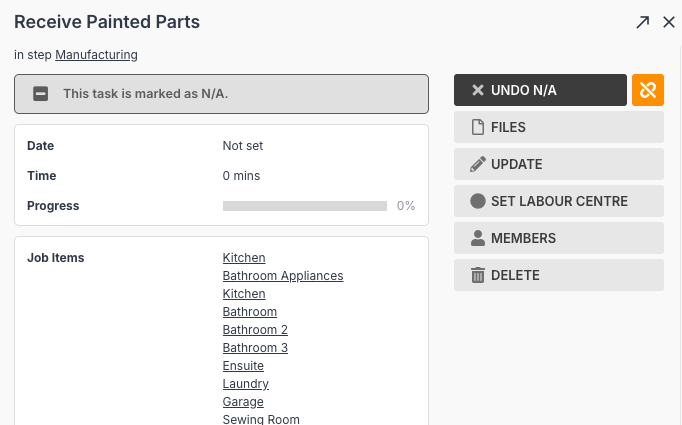Open the Bathroom Appliances job item
Image resolution: width=682 pixels, height=425 pixels.
[283, 276]
